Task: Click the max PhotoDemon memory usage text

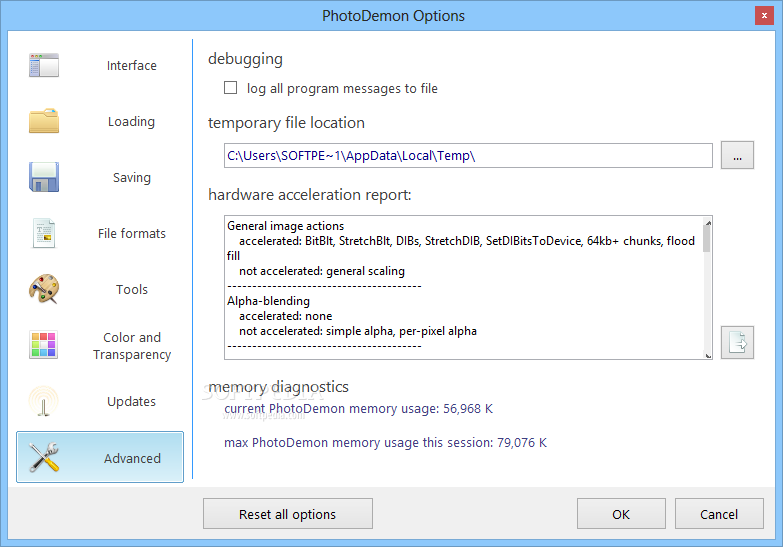Action: (386, 443)
